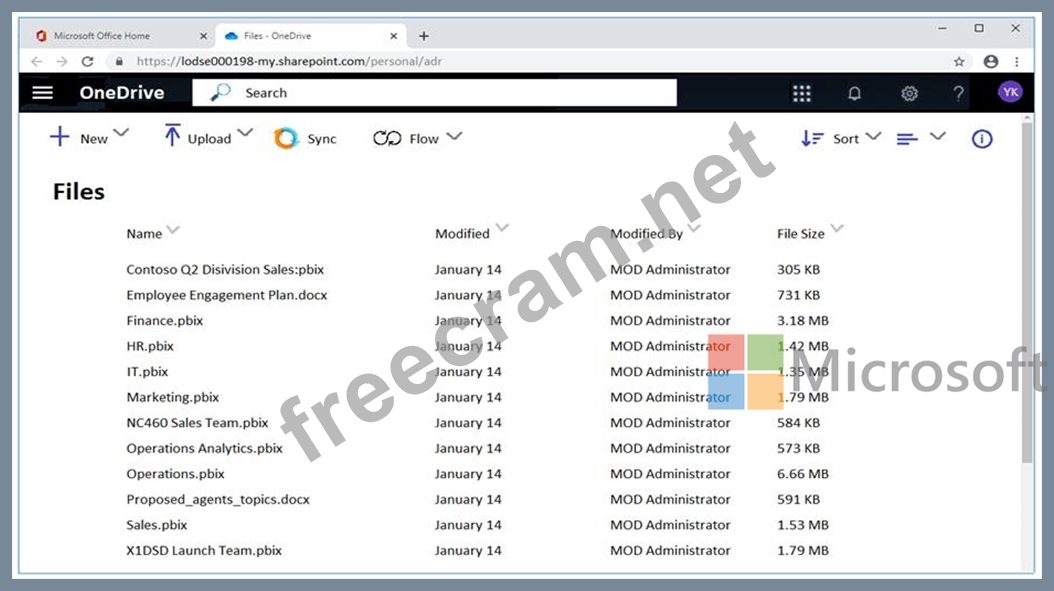Open the Modified column dropdown
This screenshot has width=1054, height=591.
[502, 227]
